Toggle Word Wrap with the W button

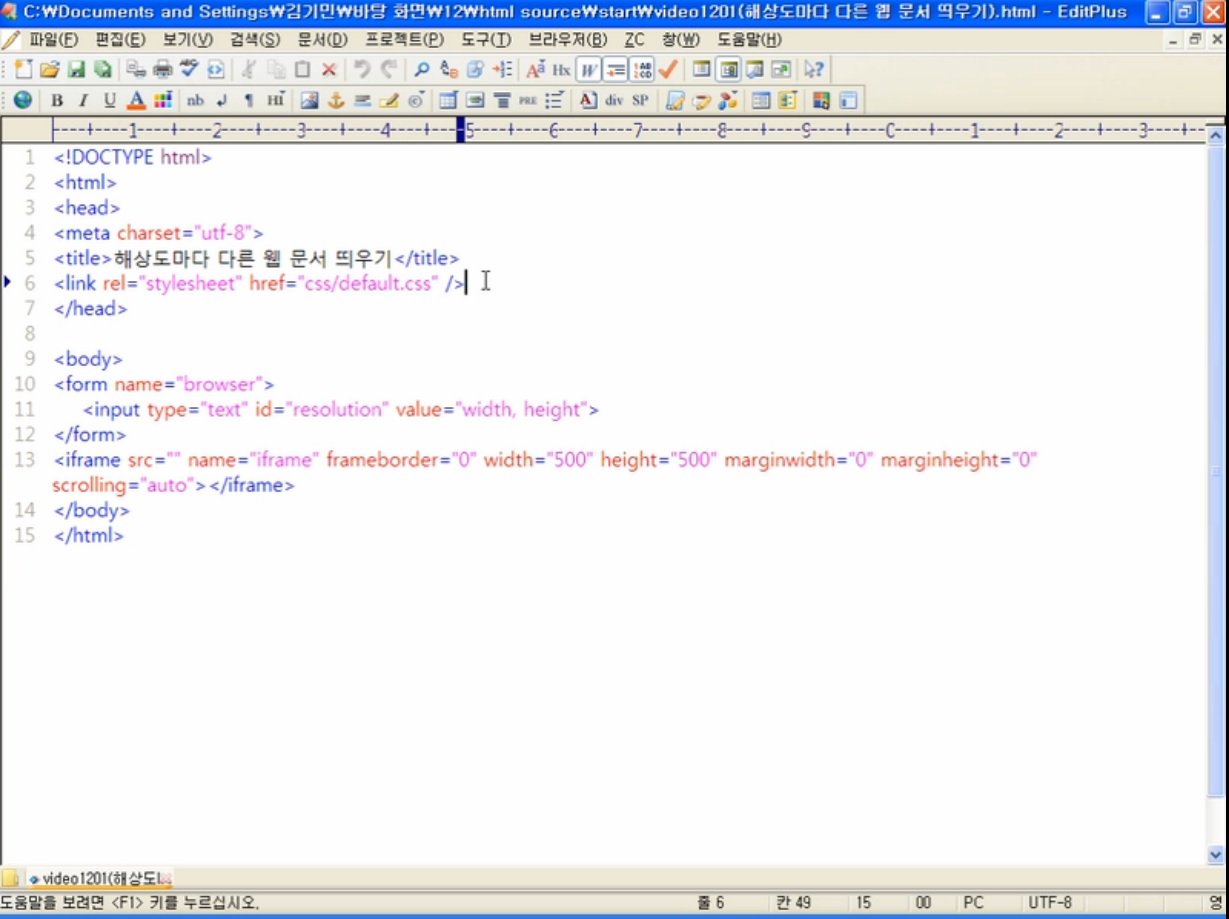pos(588,69)
